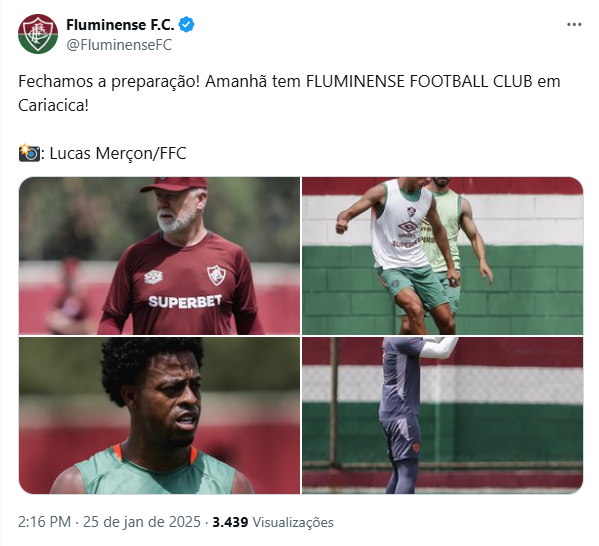The height and width of the screenshot is (546, 599).
Task: Open close-up photo of player in green vest
Action: 159,415
